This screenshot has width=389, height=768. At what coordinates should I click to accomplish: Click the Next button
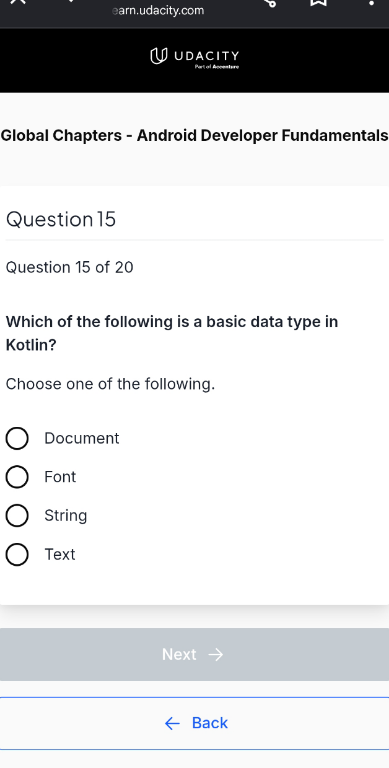pos(194,654)
